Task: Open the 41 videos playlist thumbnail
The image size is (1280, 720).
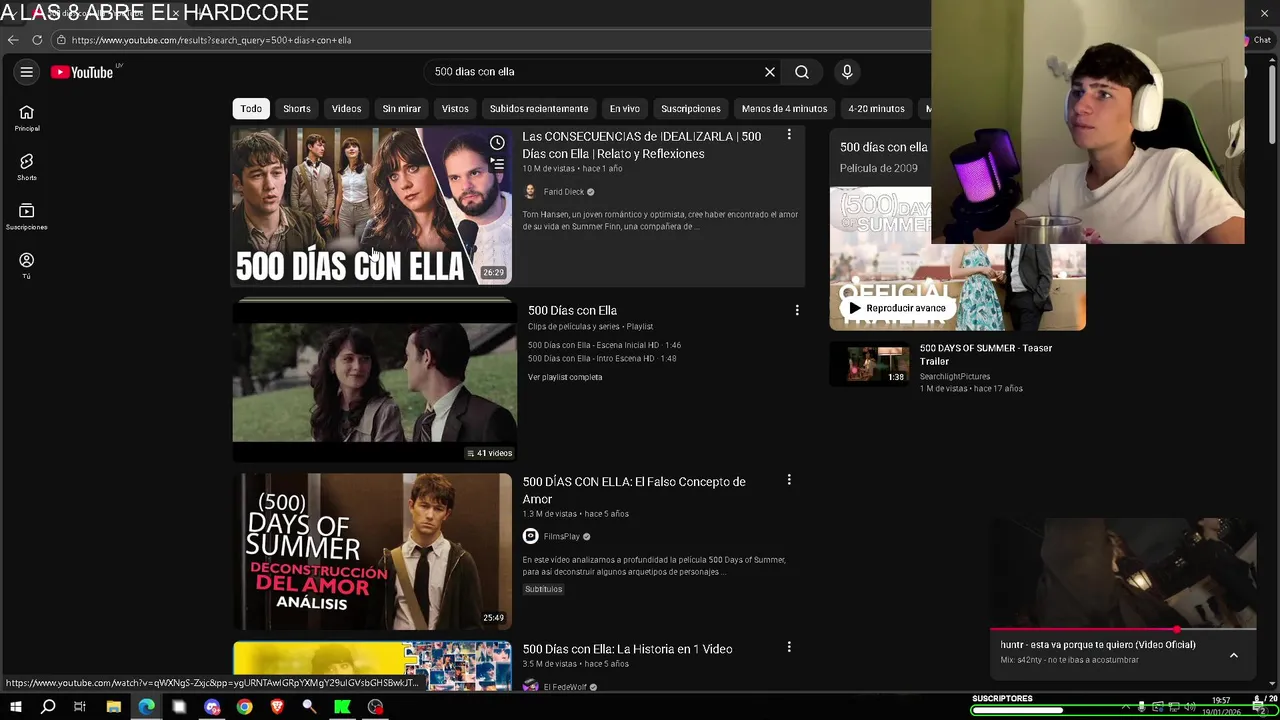Action: [375, 381]
